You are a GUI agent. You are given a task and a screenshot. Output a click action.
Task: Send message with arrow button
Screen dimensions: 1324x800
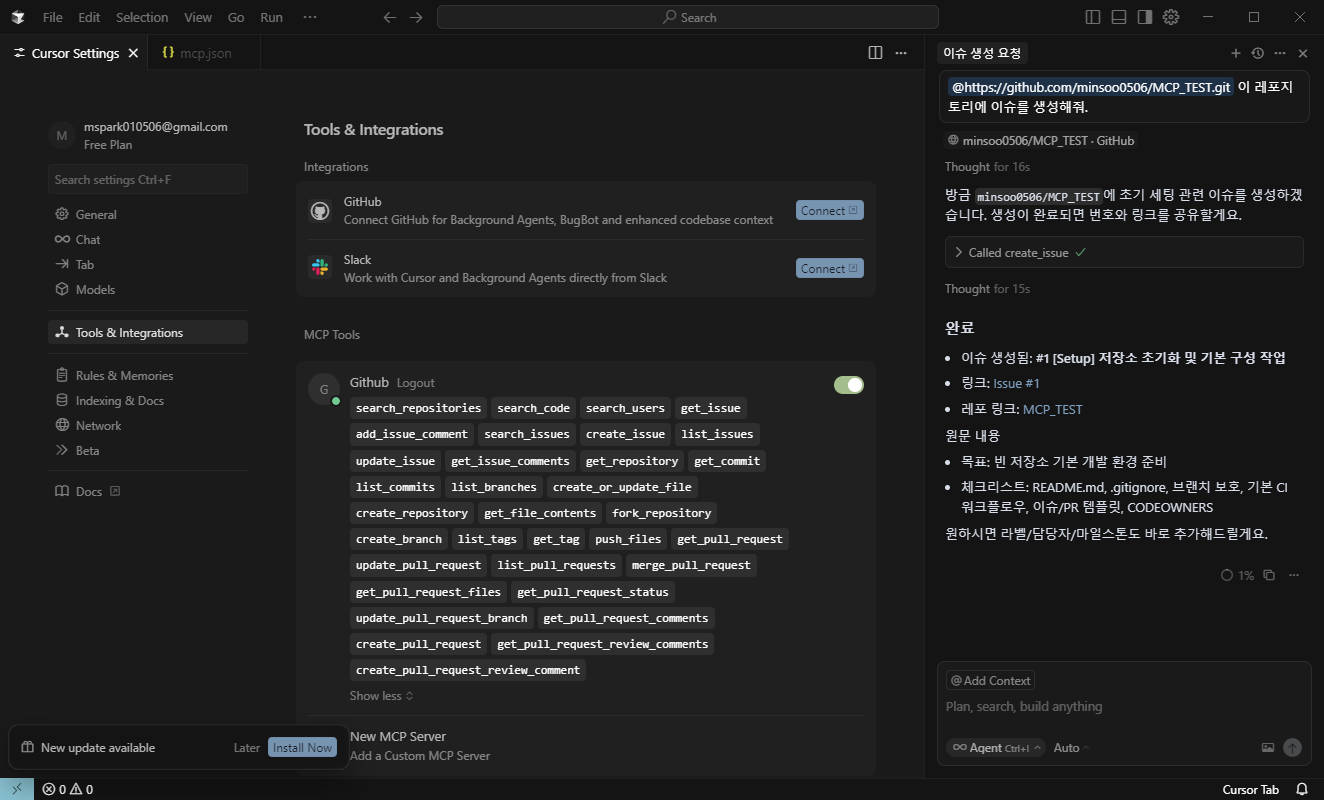click(1292, 747)
